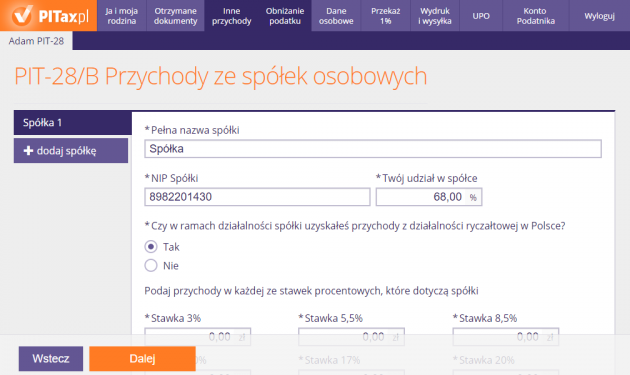Open the UPO section
Viewport: 630px width, 375px height.
[x=481, y=16]
